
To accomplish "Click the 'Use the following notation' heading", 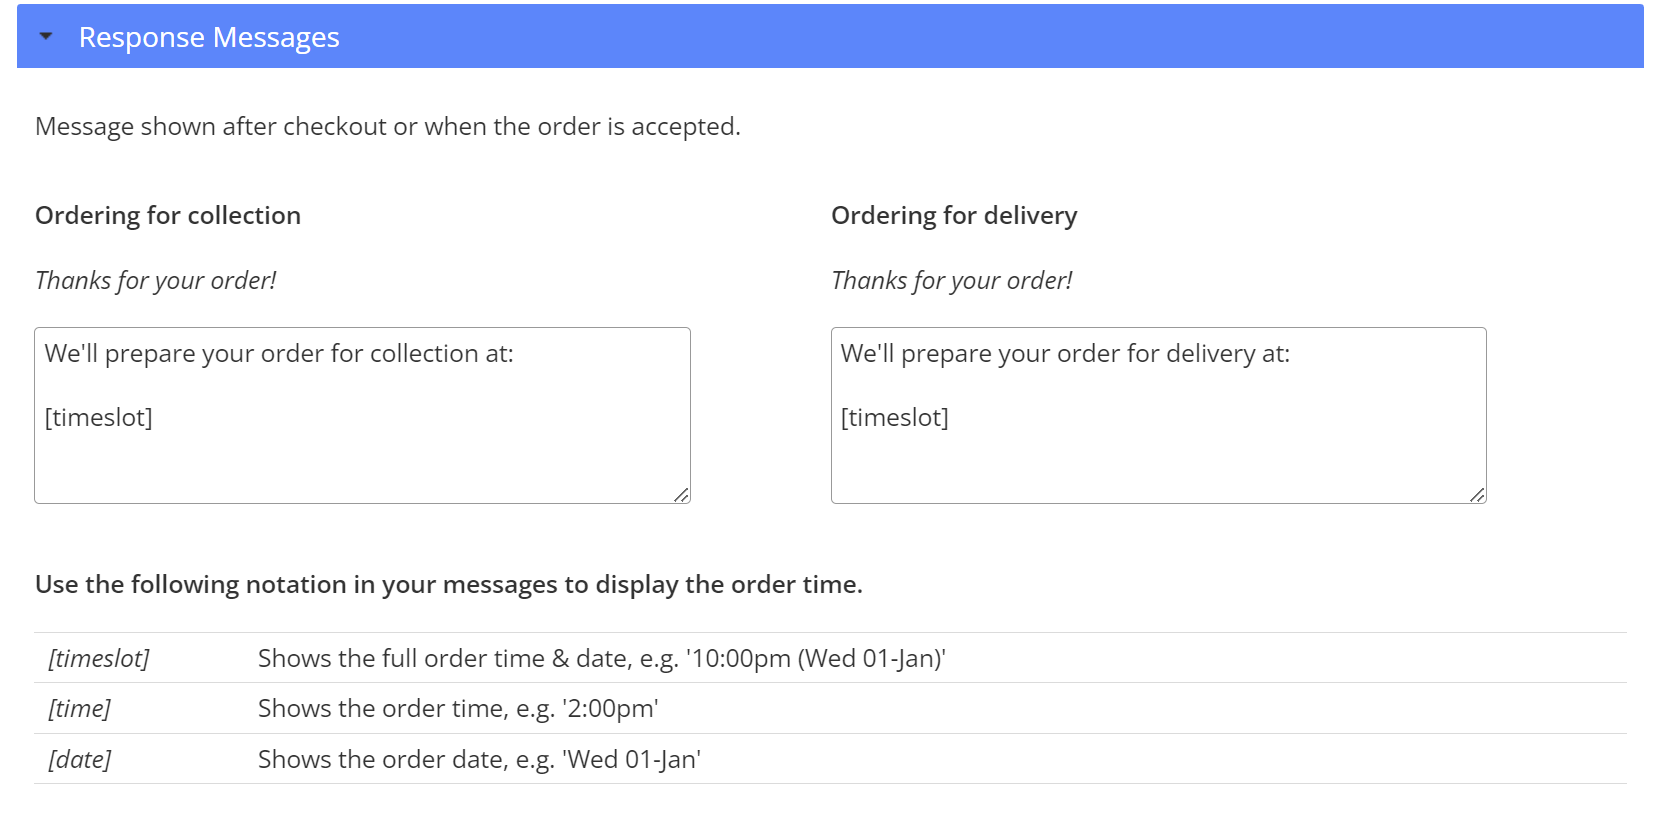I will (x=449, y=584).
